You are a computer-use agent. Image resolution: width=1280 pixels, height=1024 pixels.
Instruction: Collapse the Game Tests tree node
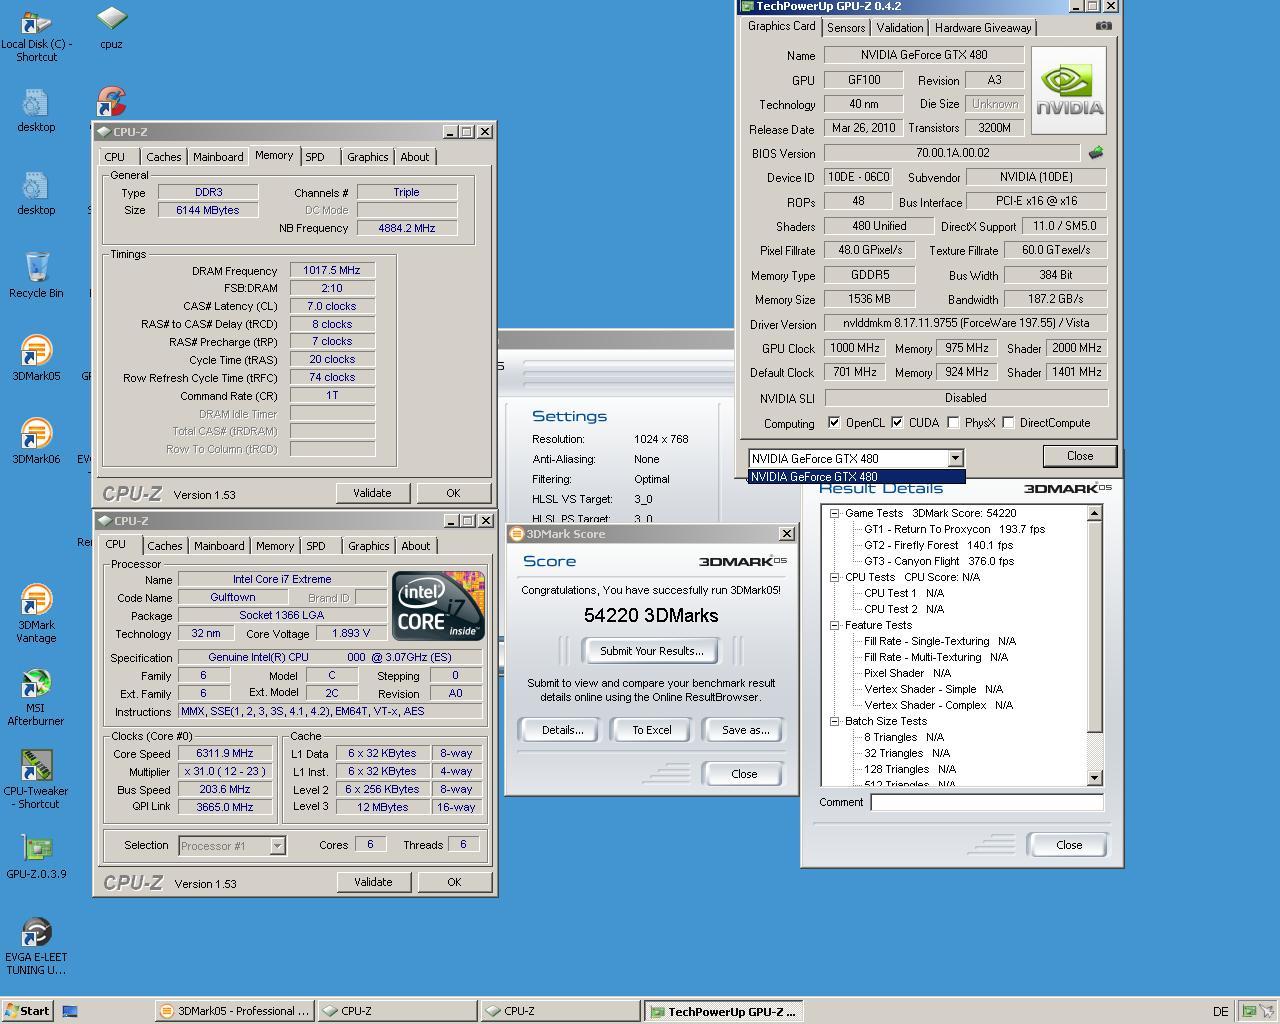834,513
